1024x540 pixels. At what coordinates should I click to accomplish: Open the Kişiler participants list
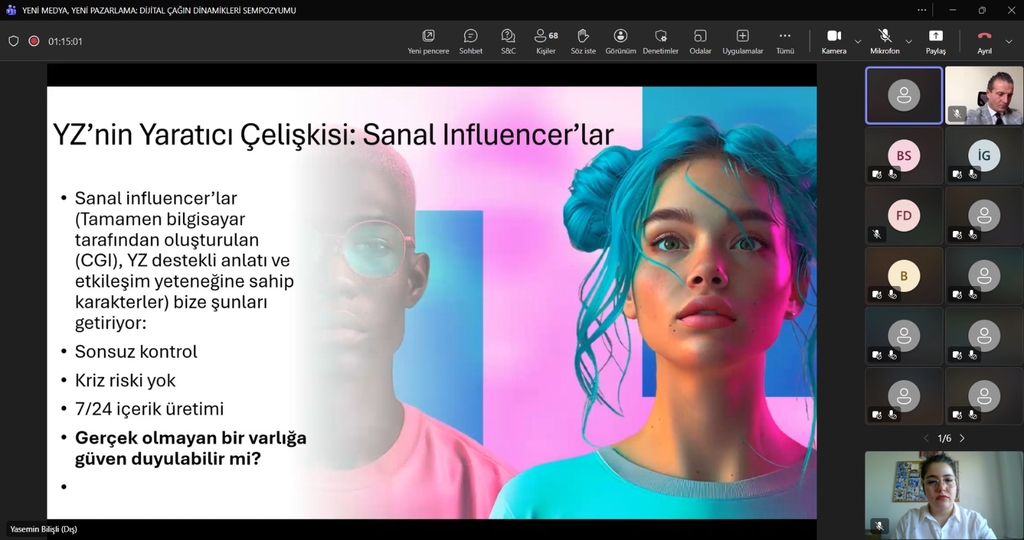coord(546,41)
